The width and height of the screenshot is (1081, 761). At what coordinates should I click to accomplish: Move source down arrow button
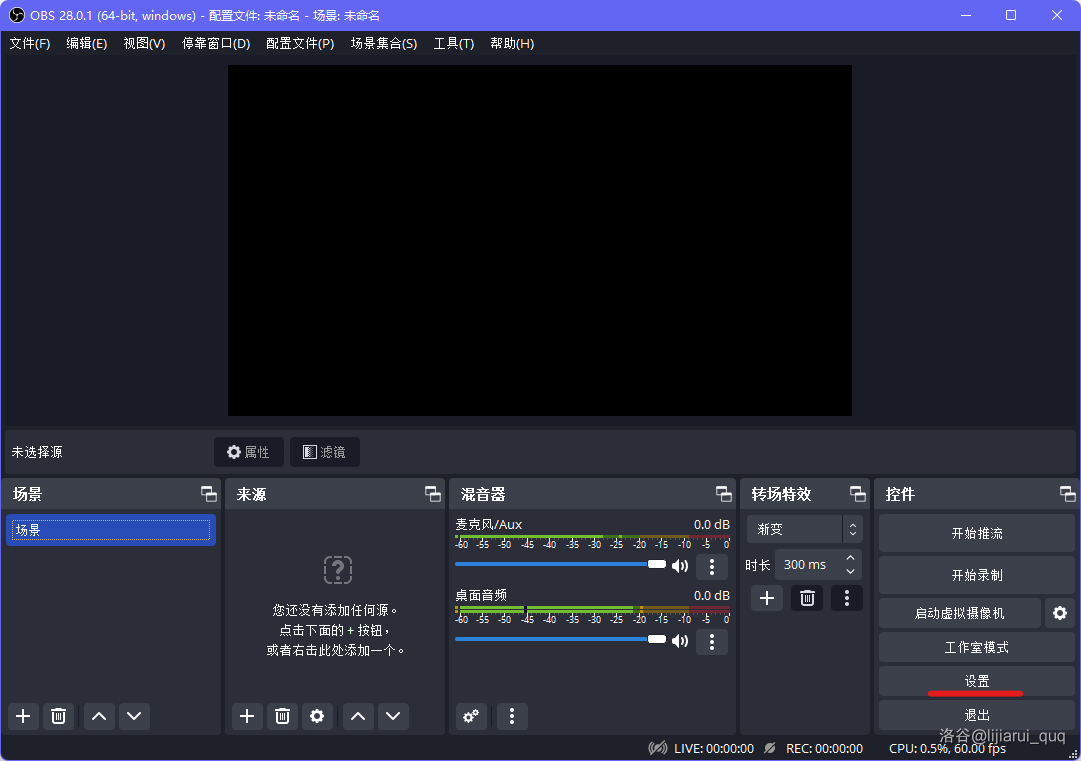point(393,716)
